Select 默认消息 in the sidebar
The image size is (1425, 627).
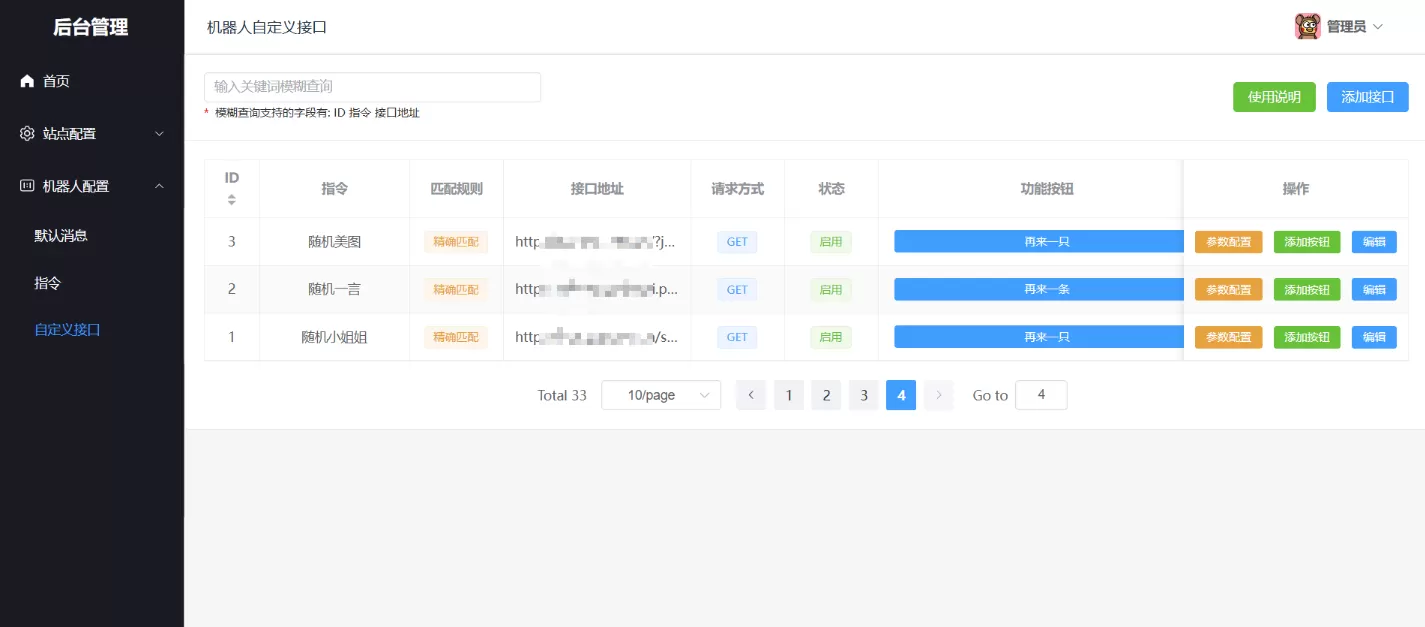[60, 235]
